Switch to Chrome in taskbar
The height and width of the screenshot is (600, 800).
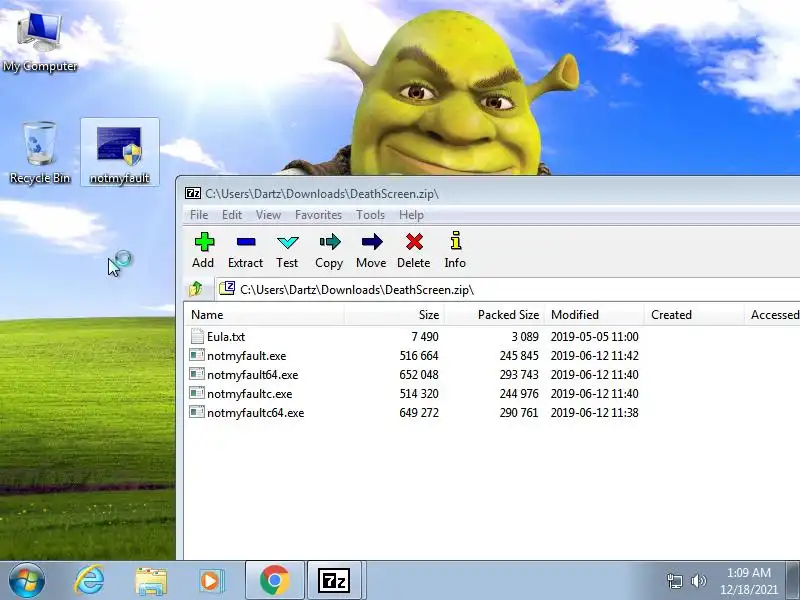click(274, 580)
